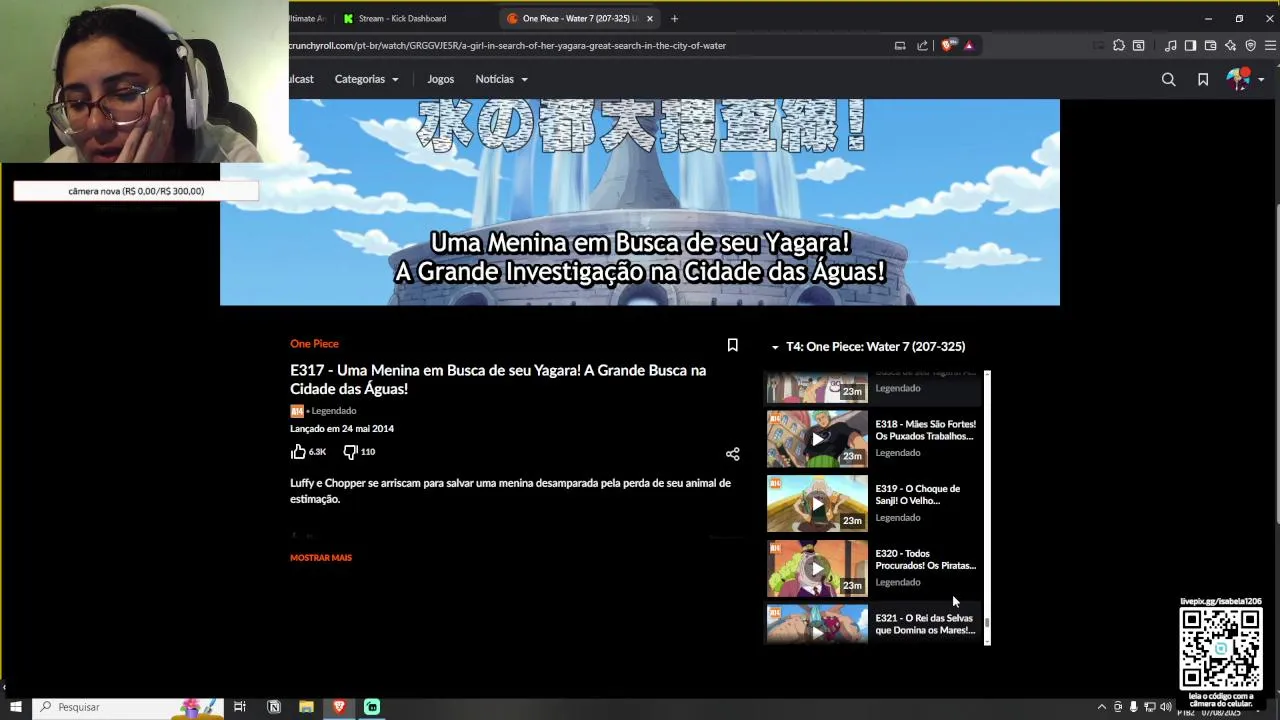Open Task View on taskbar
The width and height of the screenshot is (1280, 720).
tap(240, 707)
